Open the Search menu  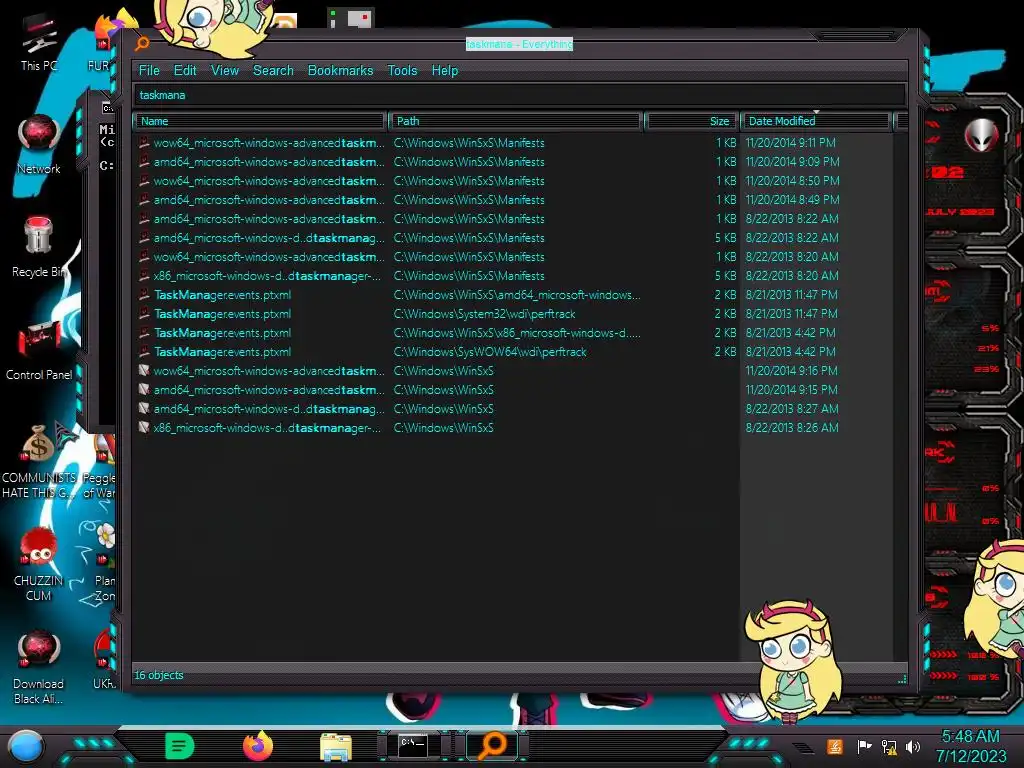point(273,71)
